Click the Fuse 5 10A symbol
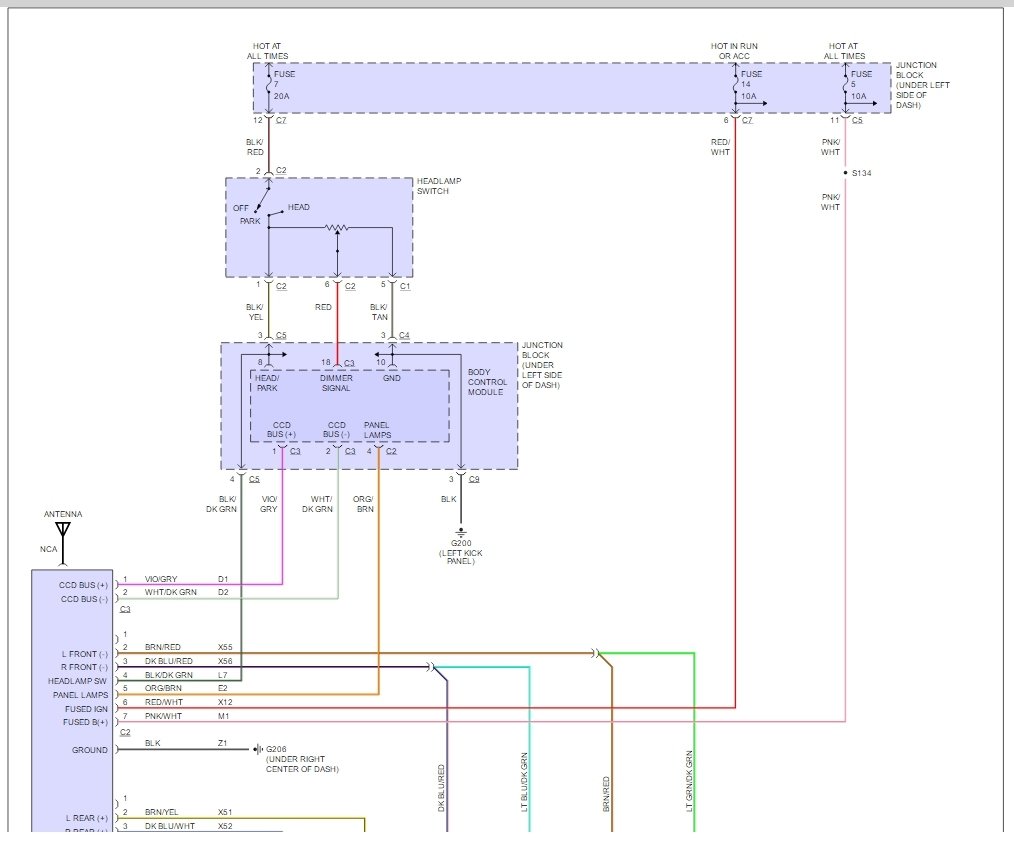The image size is (1014, 850). coord(845,85)
